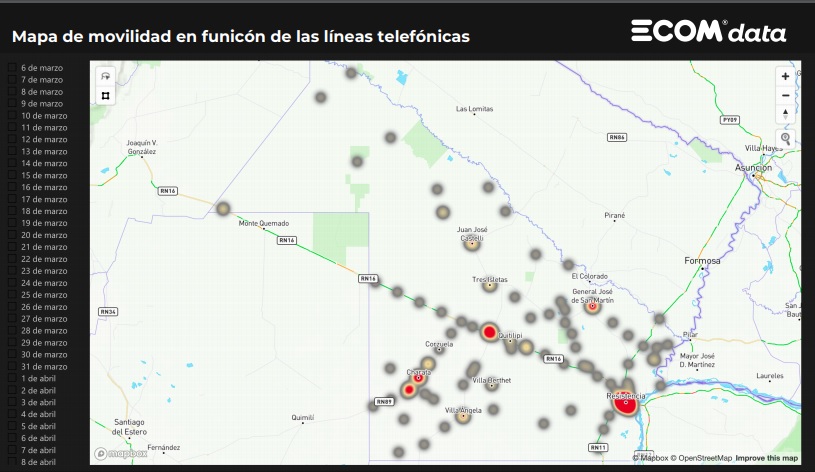Enable the 26 de marzo checkbox
The height and width of the screenshot is (472, 815).
[x=12, y=307]
